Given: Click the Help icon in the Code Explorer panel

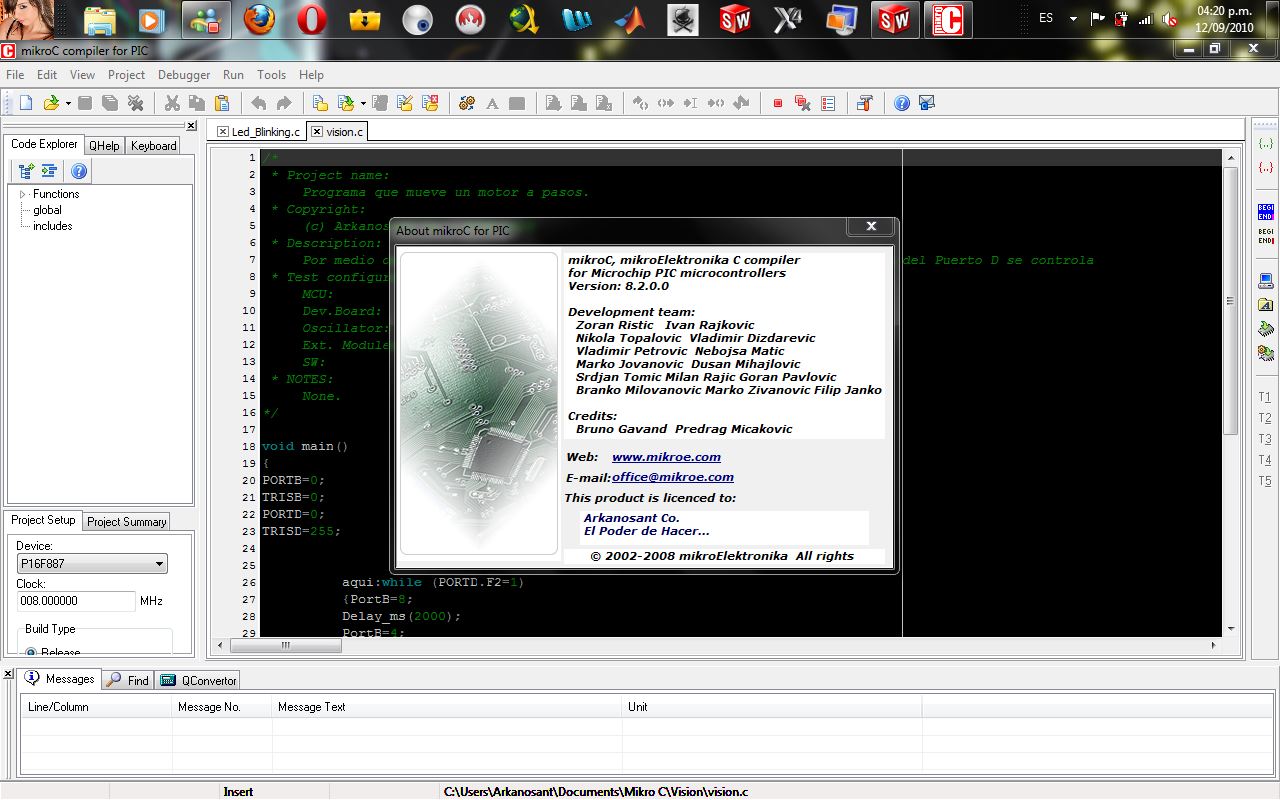Looking at the screenshot, I should point(78,170).
